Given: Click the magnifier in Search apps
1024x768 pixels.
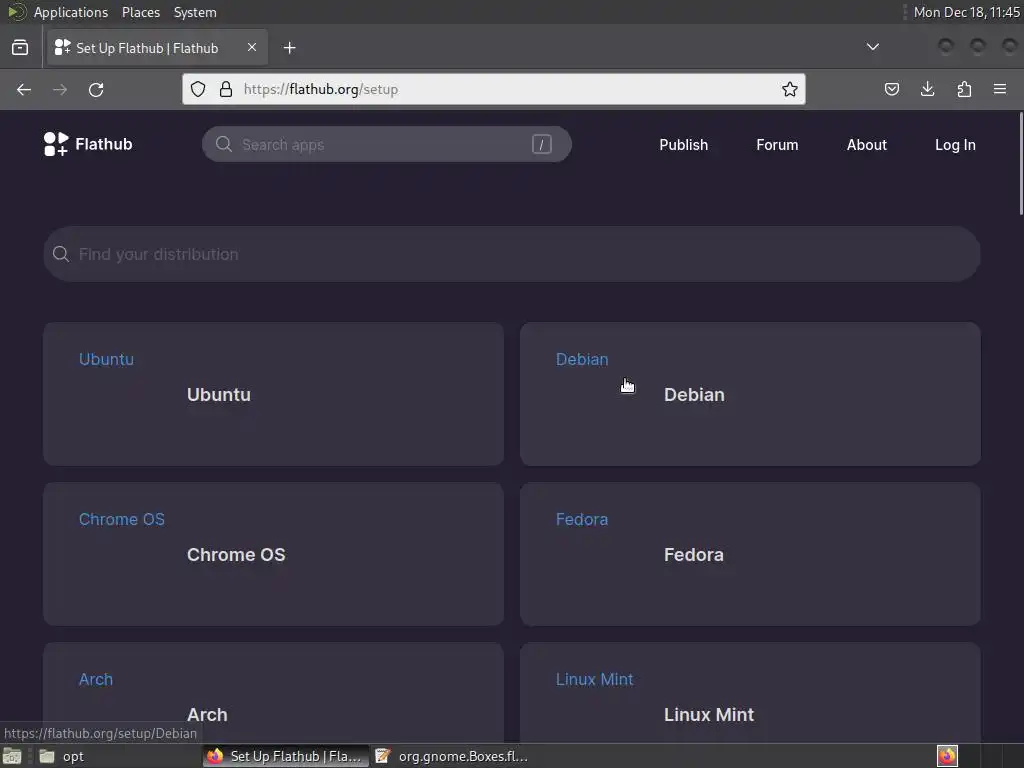Looking at the screenshot, I should [224, 144].
